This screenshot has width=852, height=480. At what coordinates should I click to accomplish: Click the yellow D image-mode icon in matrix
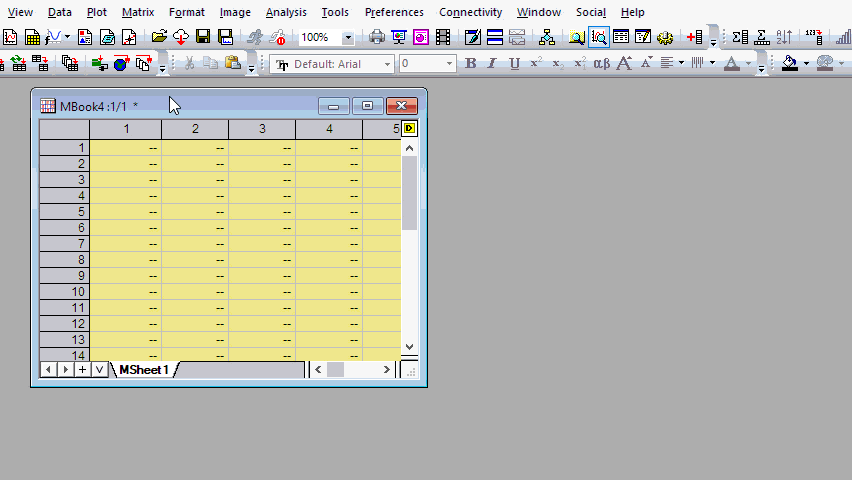[x=409, y=129]
